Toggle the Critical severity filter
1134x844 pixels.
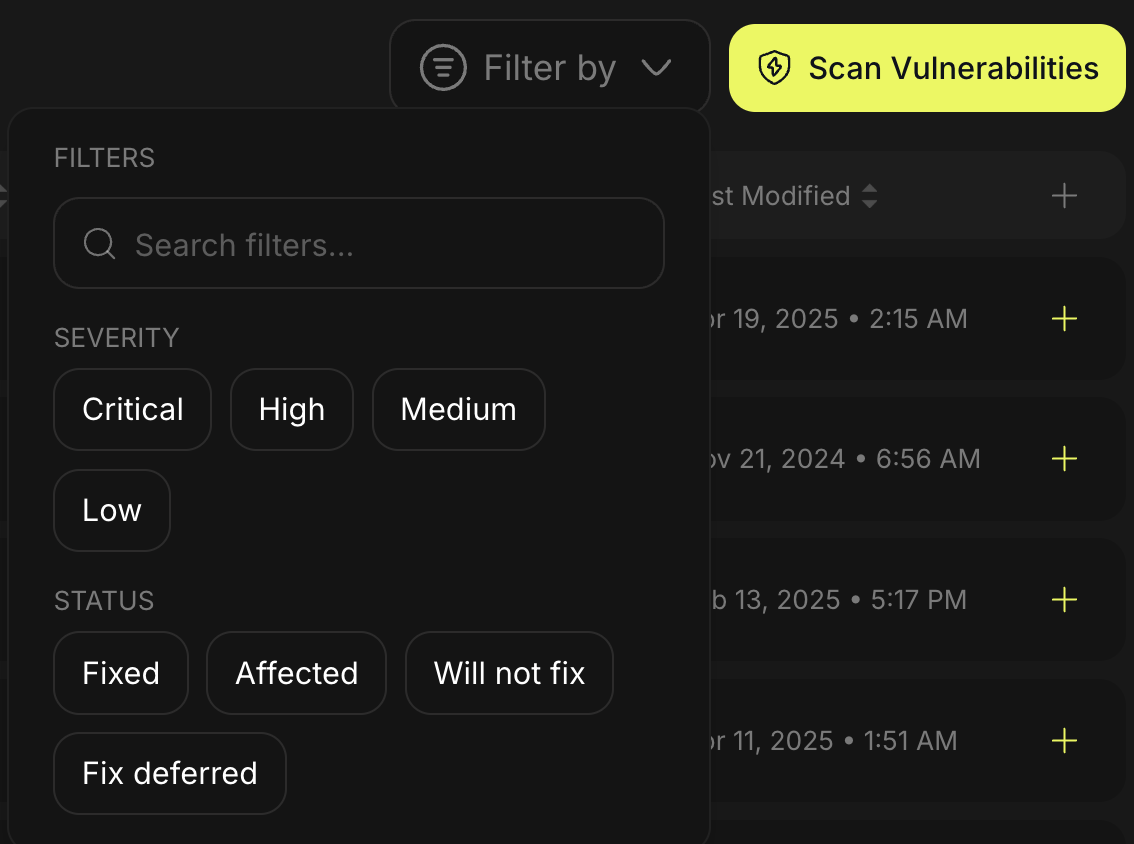[132, 409]
